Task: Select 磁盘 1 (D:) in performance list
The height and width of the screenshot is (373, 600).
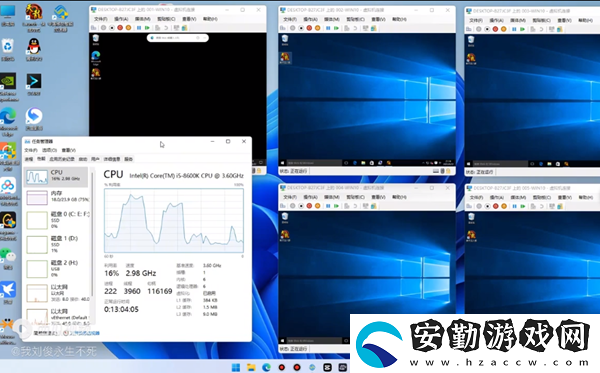Action: pyautogui.click(x=57, y=244)
